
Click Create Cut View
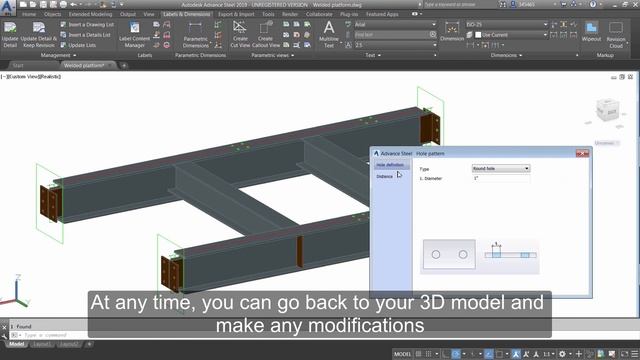(240, 35)
